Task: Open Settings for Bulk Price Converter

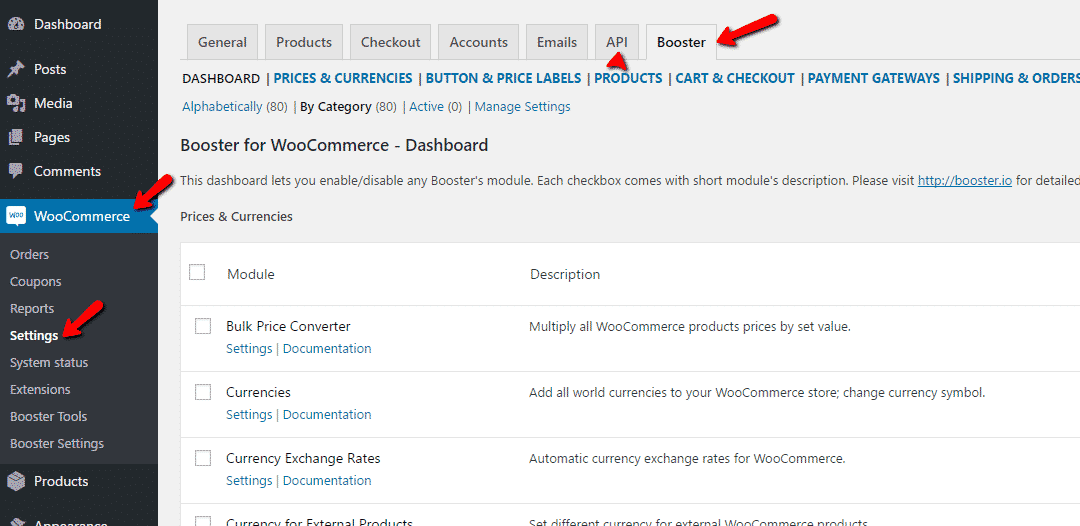Action: [x=249, y=348]
